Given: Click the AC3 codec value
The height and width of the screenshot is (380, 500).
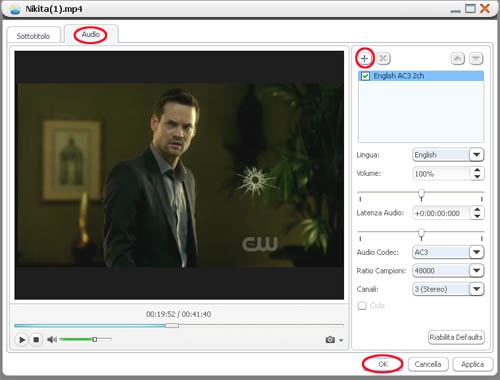Looking at the screenshot, I should [421, 252].
